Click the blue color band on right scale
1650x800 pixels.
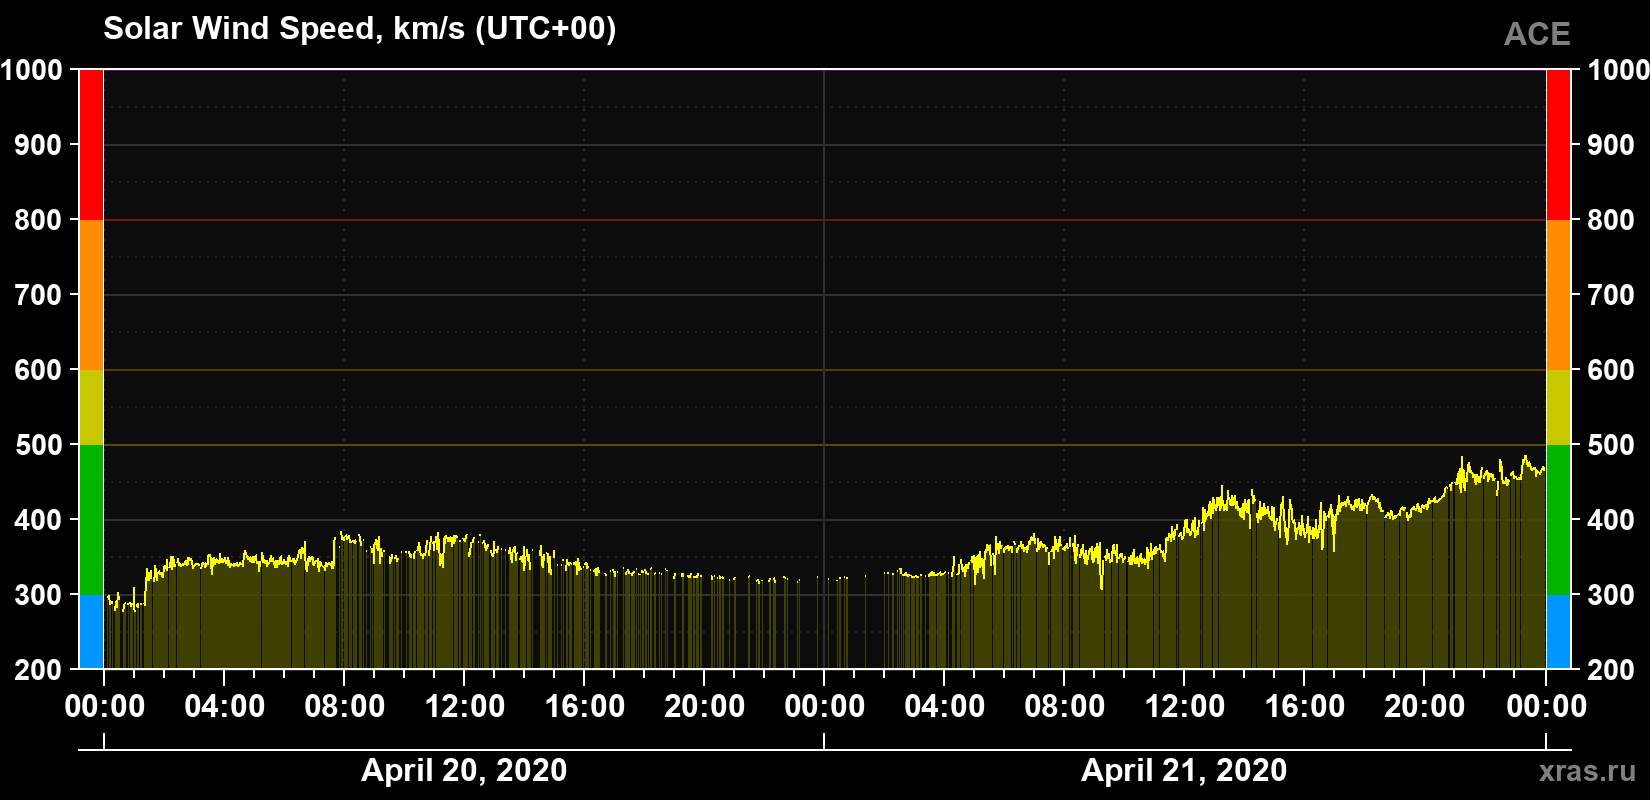pos(1558,632)
